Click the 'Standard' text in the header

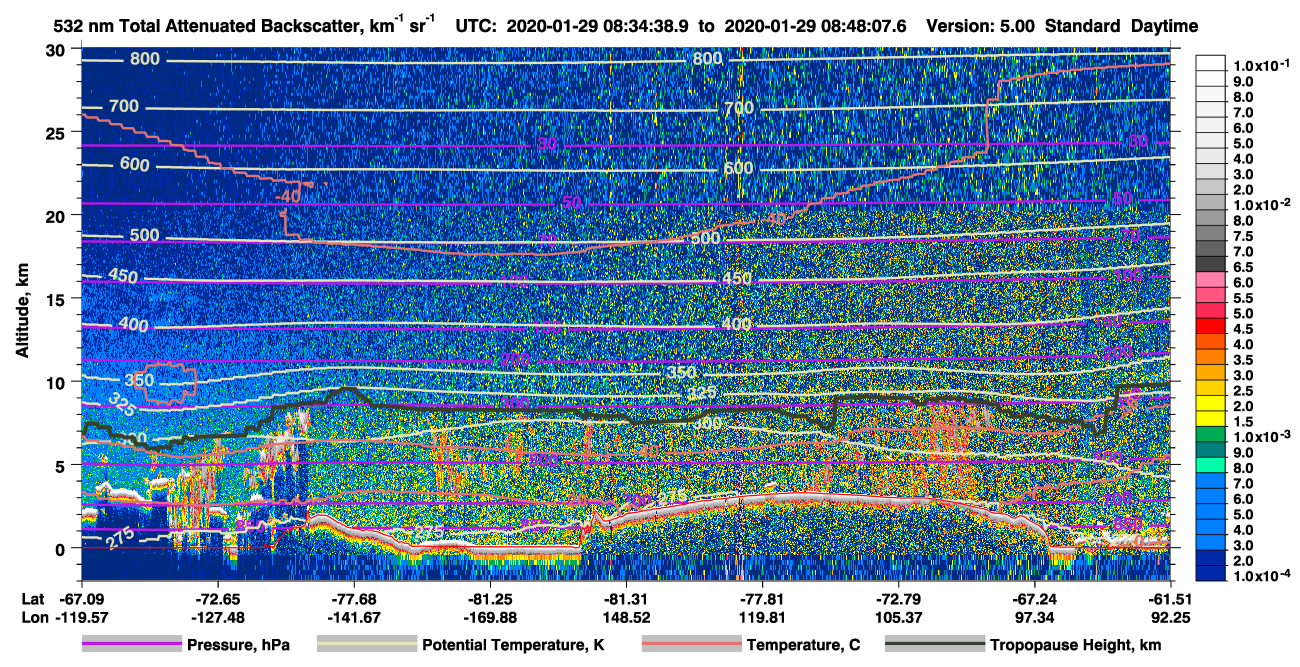[x=1083, y=27]
